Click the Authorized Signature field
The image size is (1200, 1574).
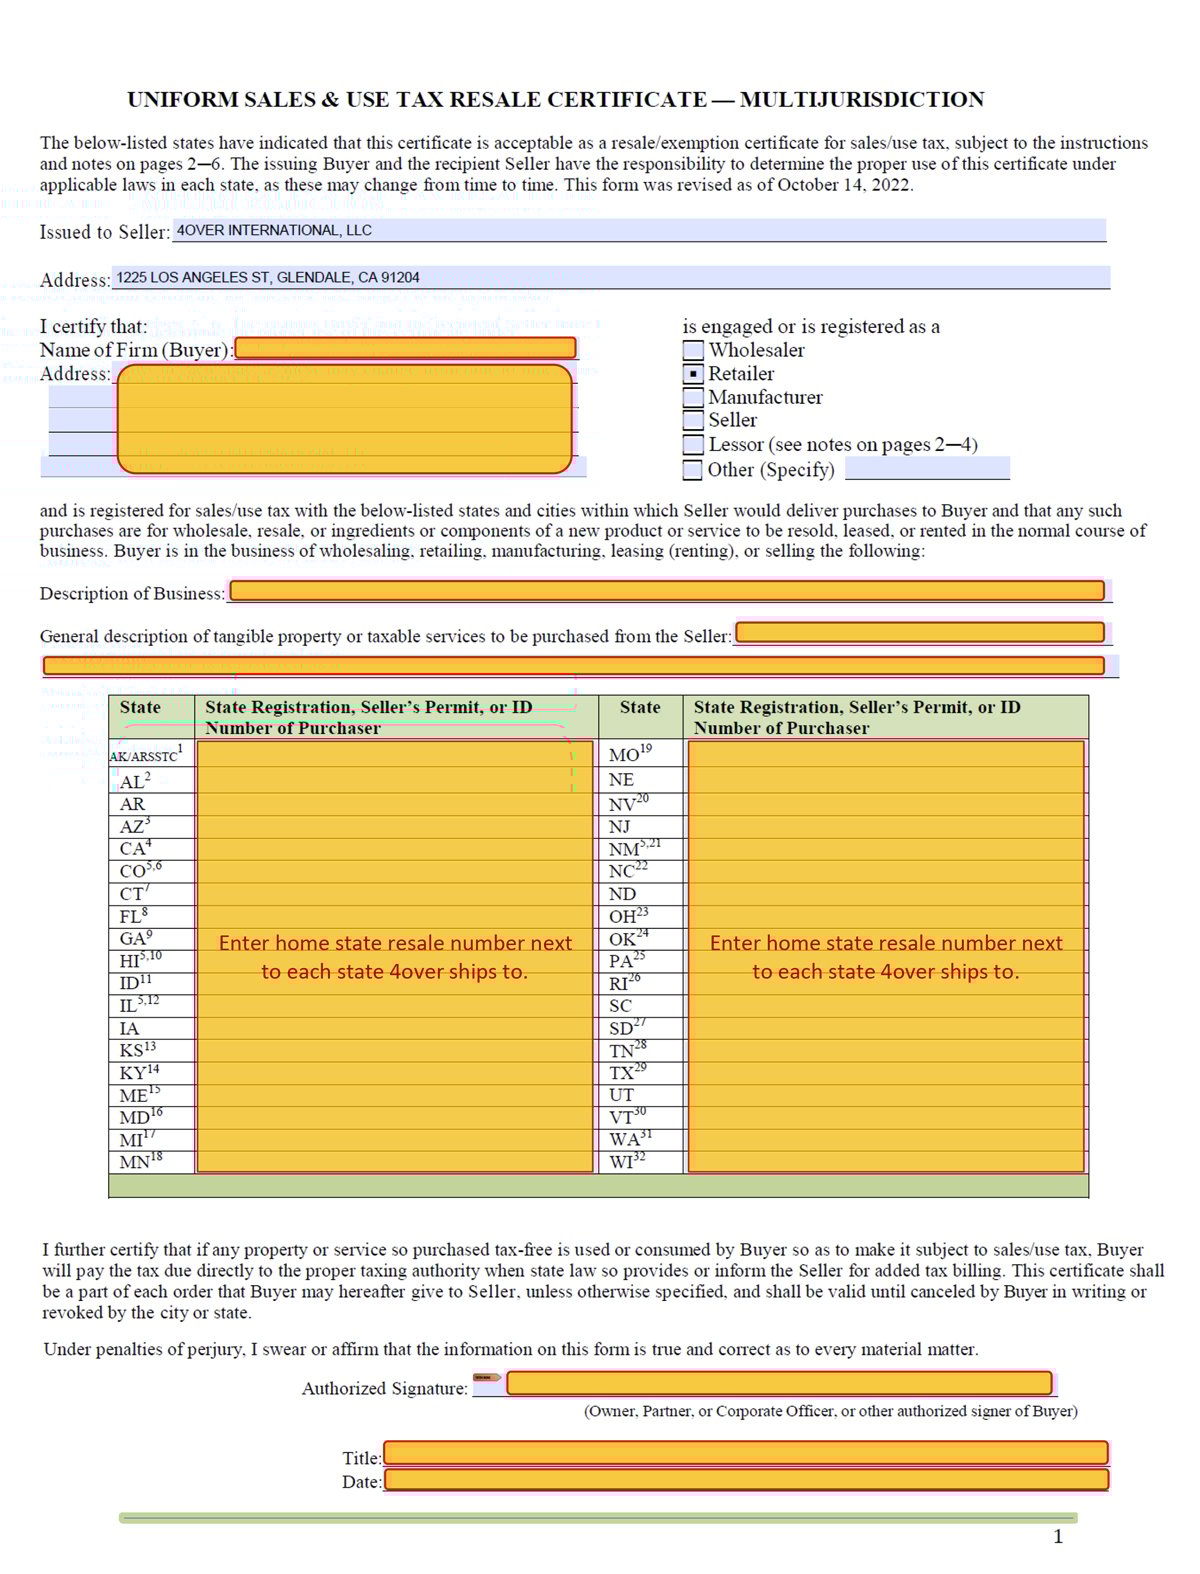pyautogui.click(x=780, y=1384)
